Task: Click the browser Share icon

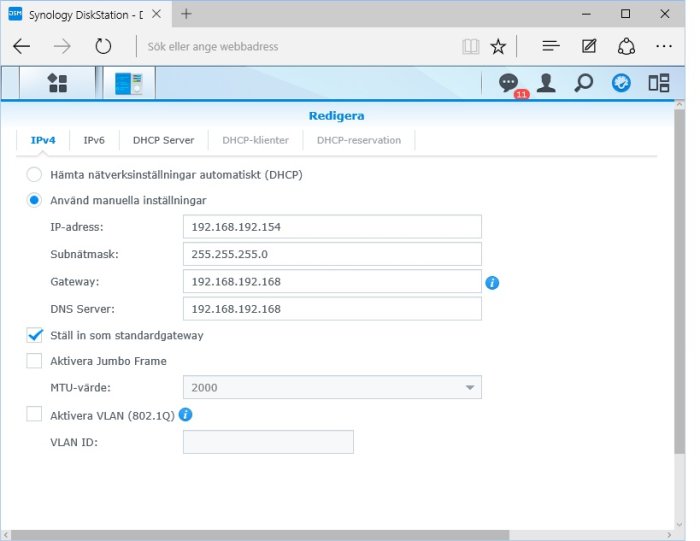Action: click(x=626, y=46)
